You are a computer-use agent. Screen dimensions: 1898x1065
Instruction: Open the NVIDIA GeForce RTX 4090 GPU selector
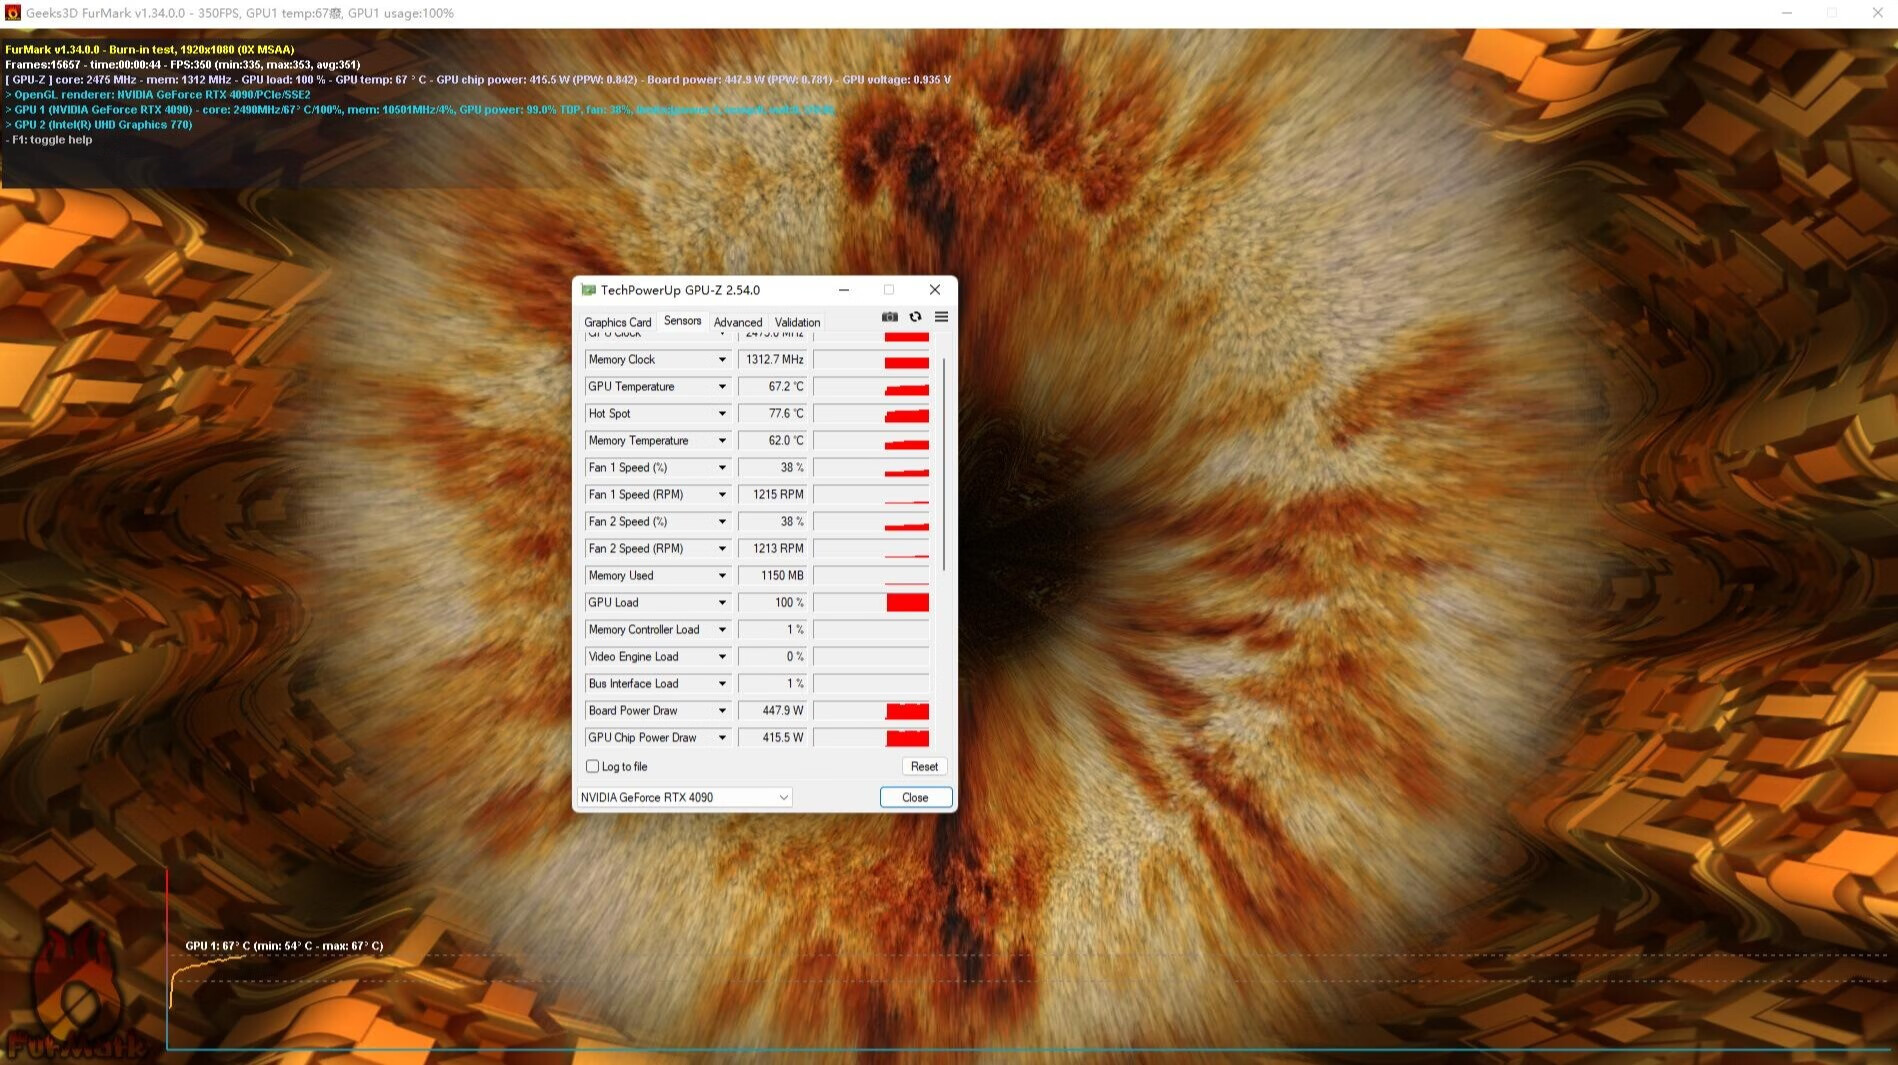(x=685, y=797)
